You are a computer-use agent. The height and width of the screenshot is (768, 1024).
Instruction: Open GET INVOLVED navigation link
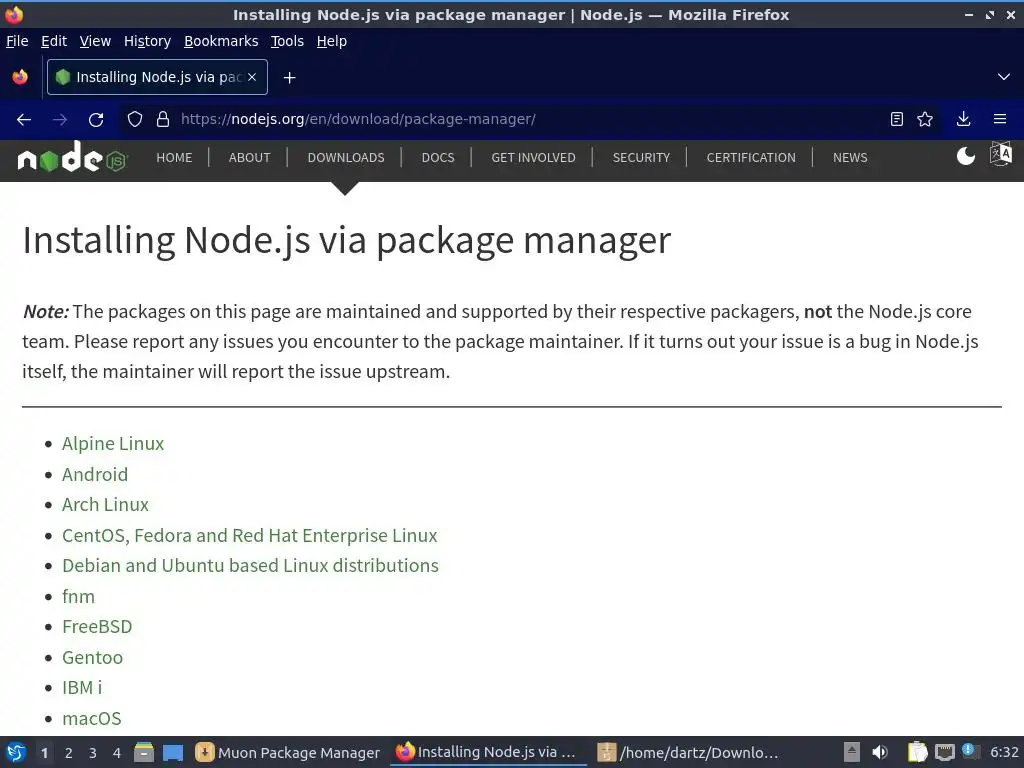click(534, 157)
